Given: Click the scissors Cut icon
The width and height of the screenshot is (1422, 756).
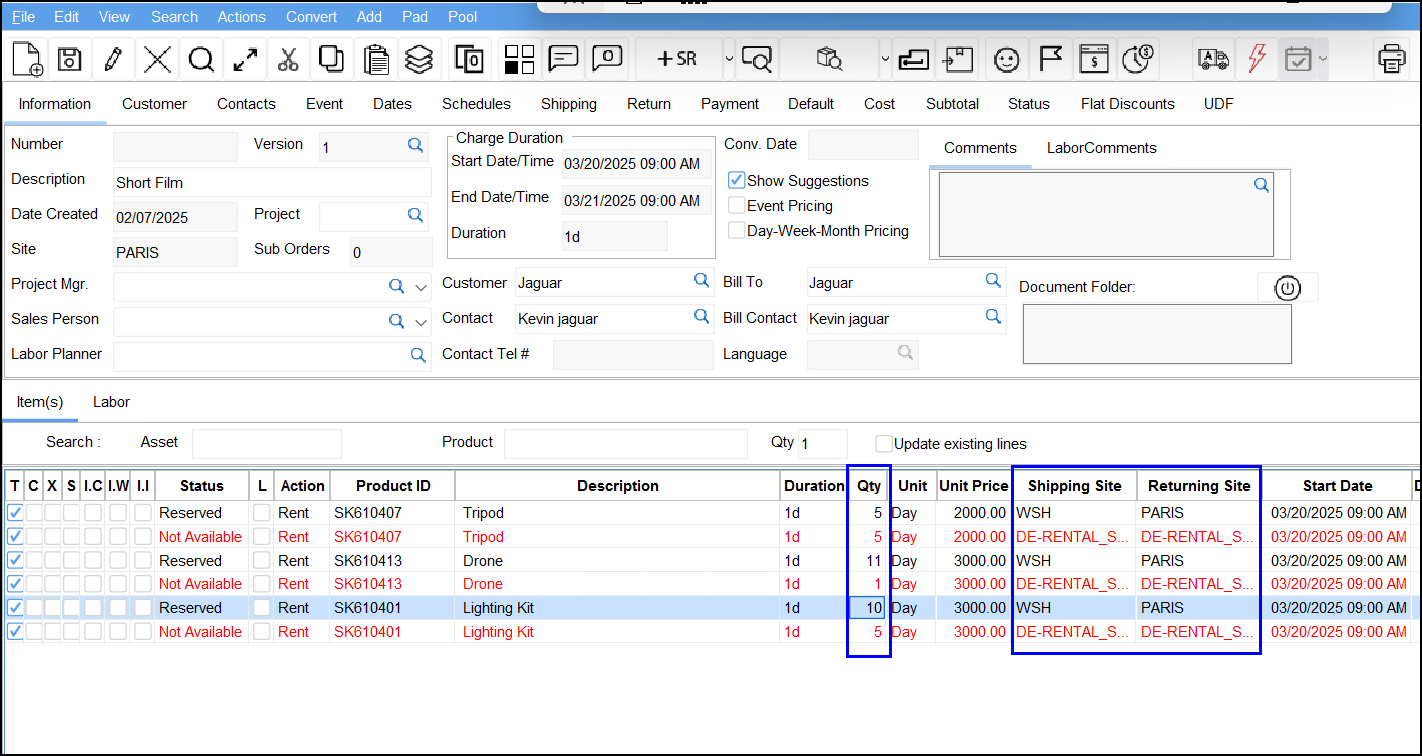Looking at the screenshot, I should (x=288, y=59).
